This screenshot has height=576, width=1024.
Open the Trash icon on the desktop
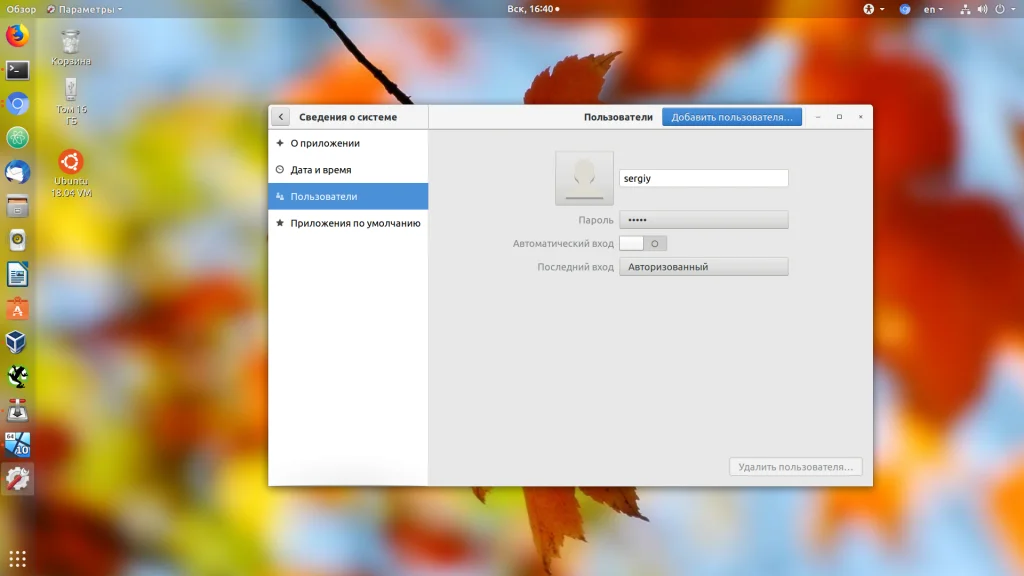click(x=70, y=46)
